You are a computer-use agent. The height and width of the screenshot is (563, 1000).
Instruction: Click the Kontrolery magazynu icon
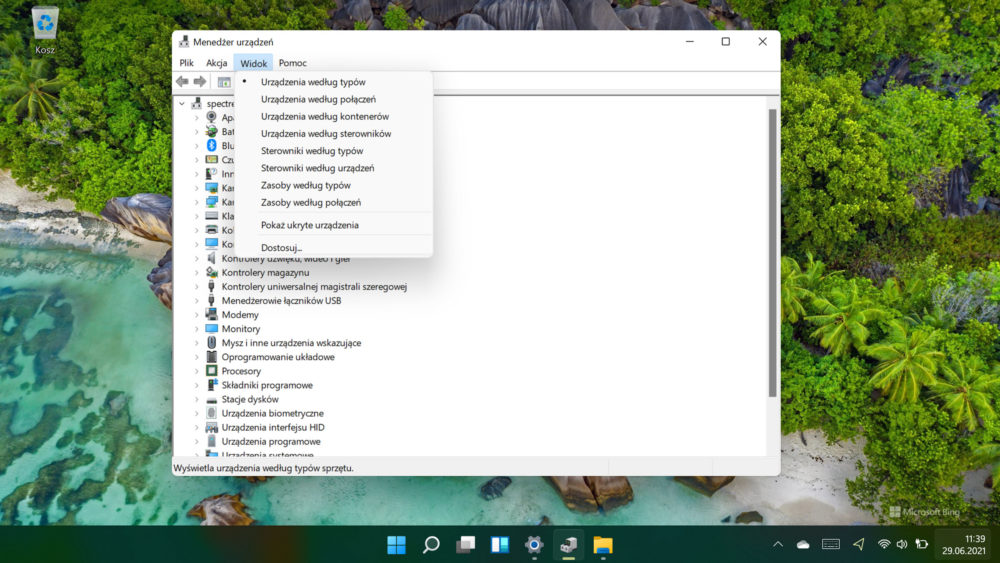pos(212,272)
